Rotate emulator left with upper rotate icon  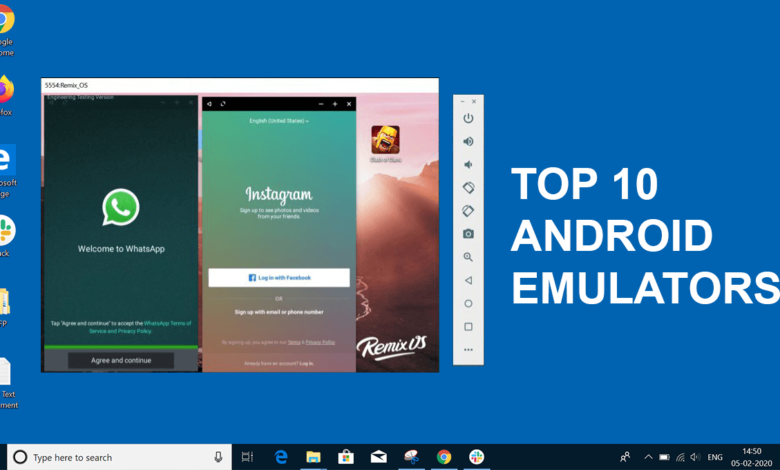click(x=468, y=188)
